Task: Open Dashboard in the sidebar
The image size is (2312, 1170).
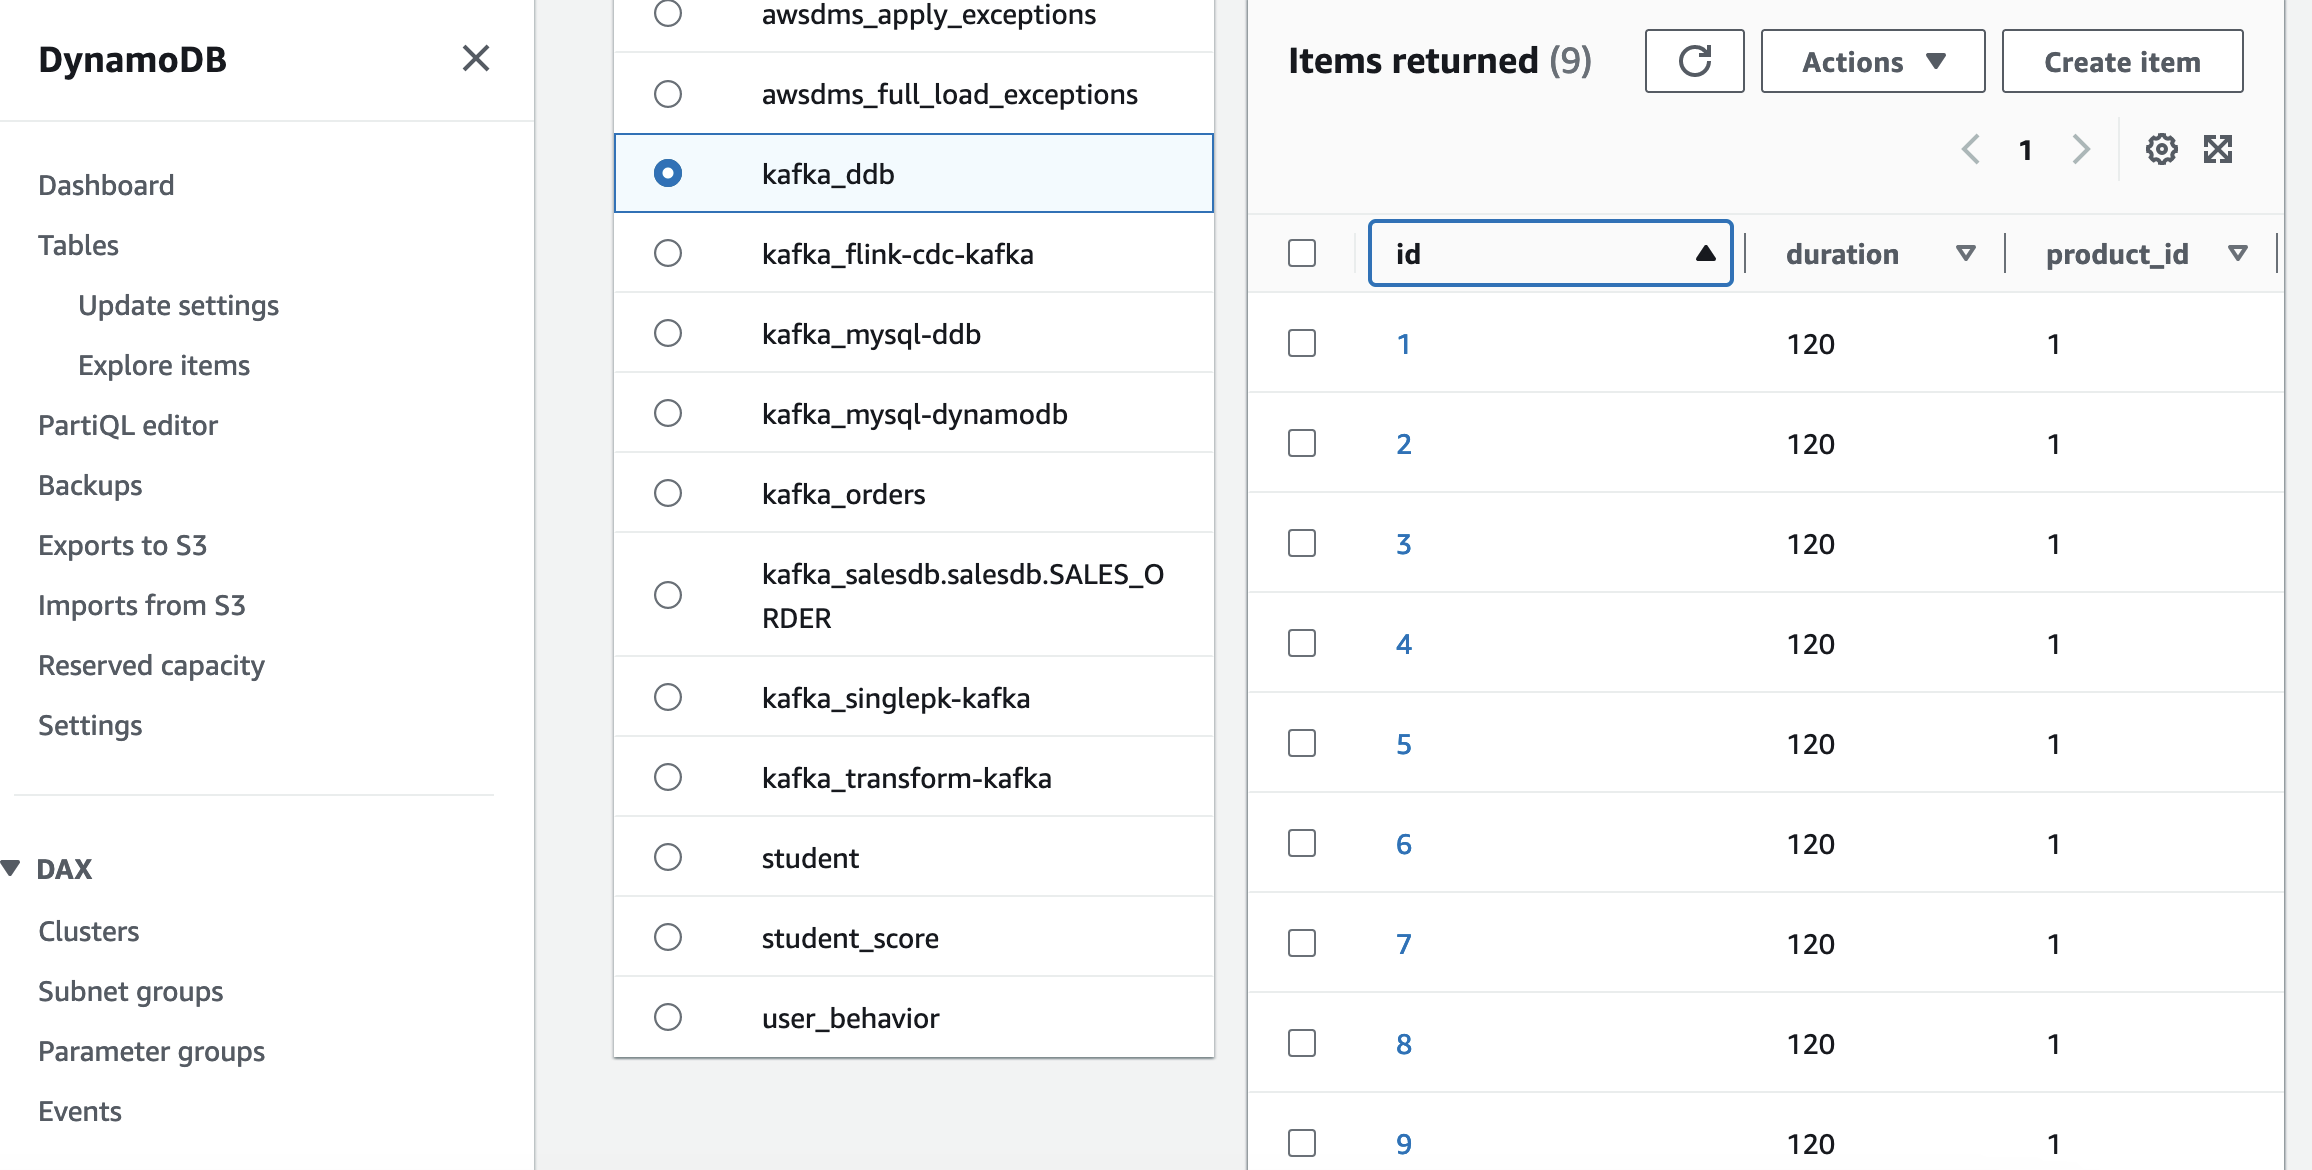Action: [x=106, y=185]
